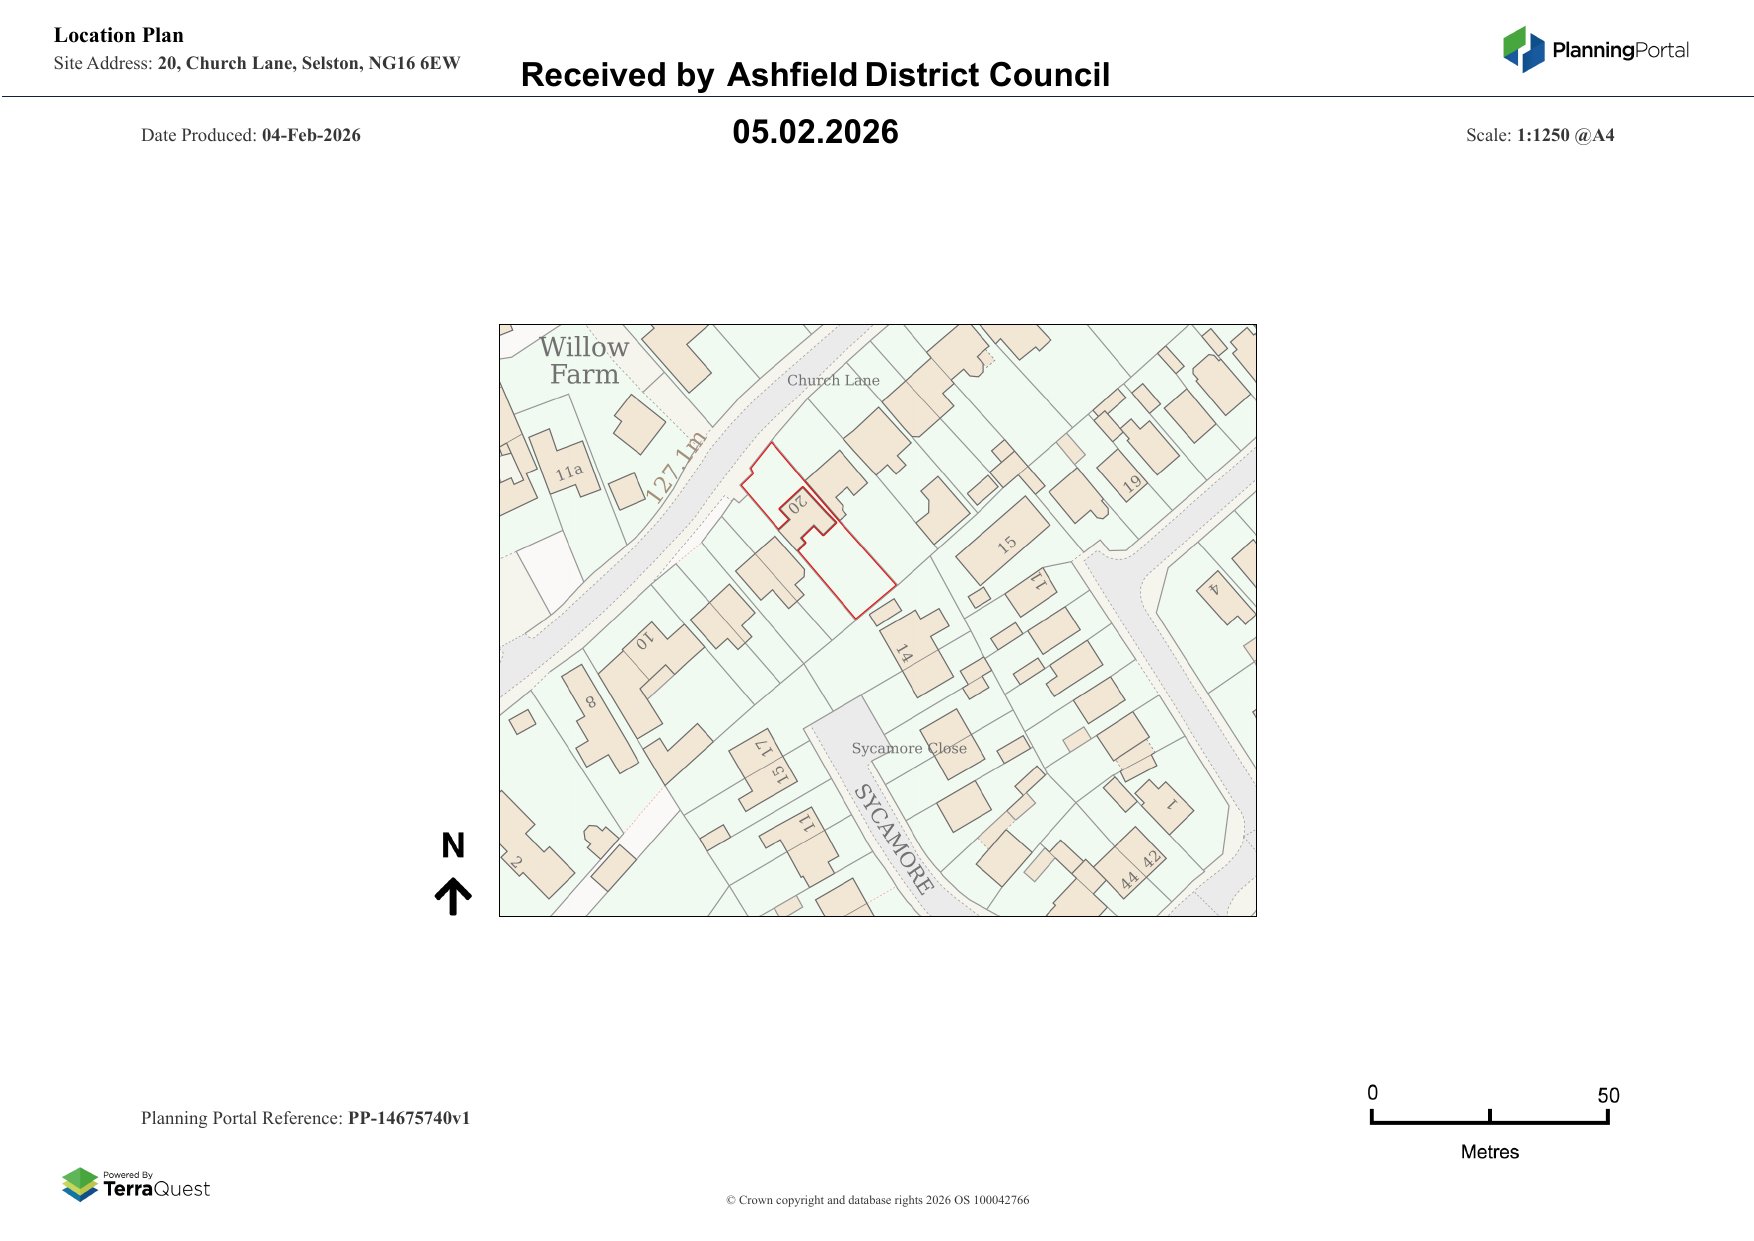Click the black north arrow symbol
The width and height of the screenshot is (1754, 1241).
click(453, 897)
